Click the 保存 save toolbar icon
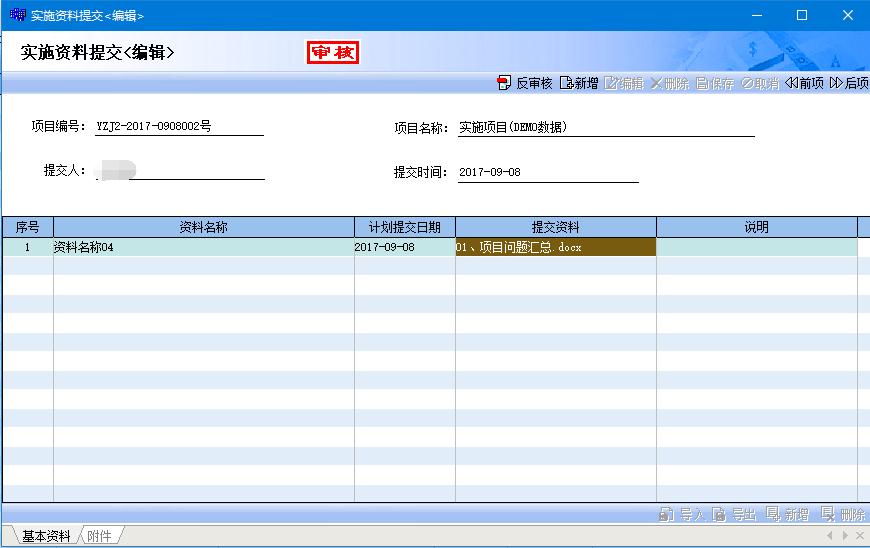Screen dimensions: 870x548 pos(715,84)
